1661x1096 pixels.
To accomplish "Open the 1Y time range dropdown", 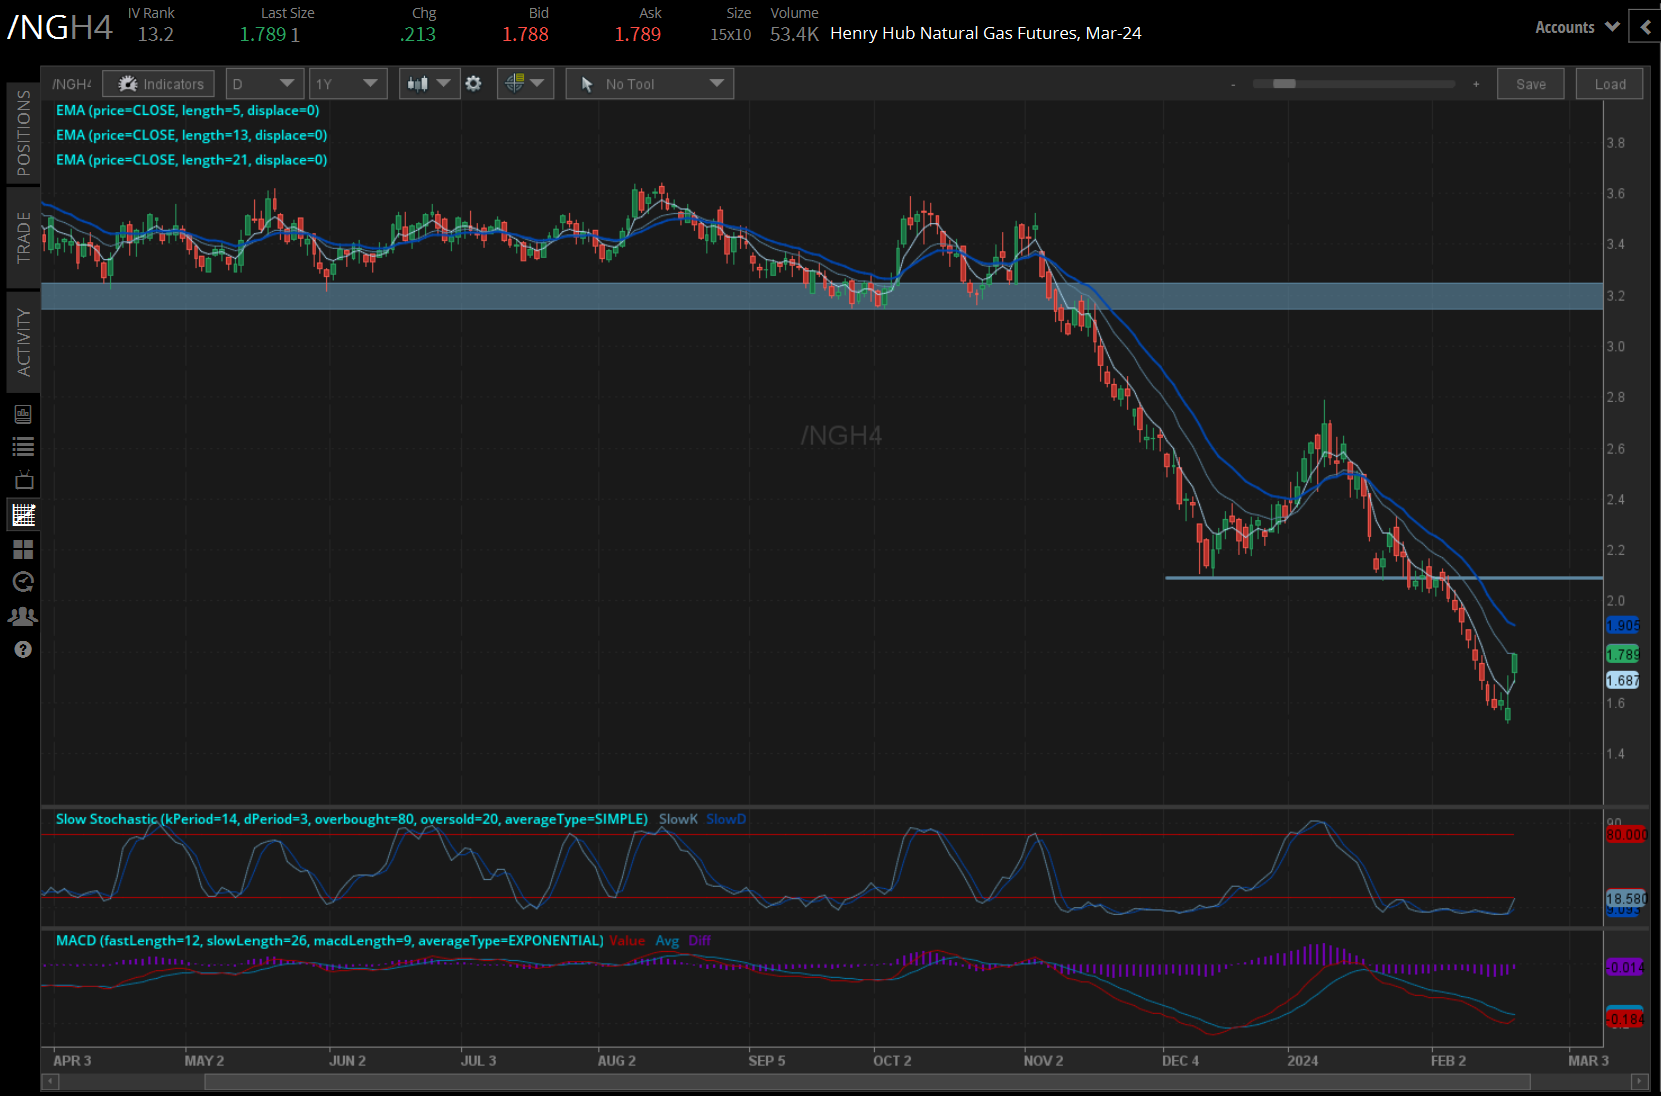I will pos(347,84).
